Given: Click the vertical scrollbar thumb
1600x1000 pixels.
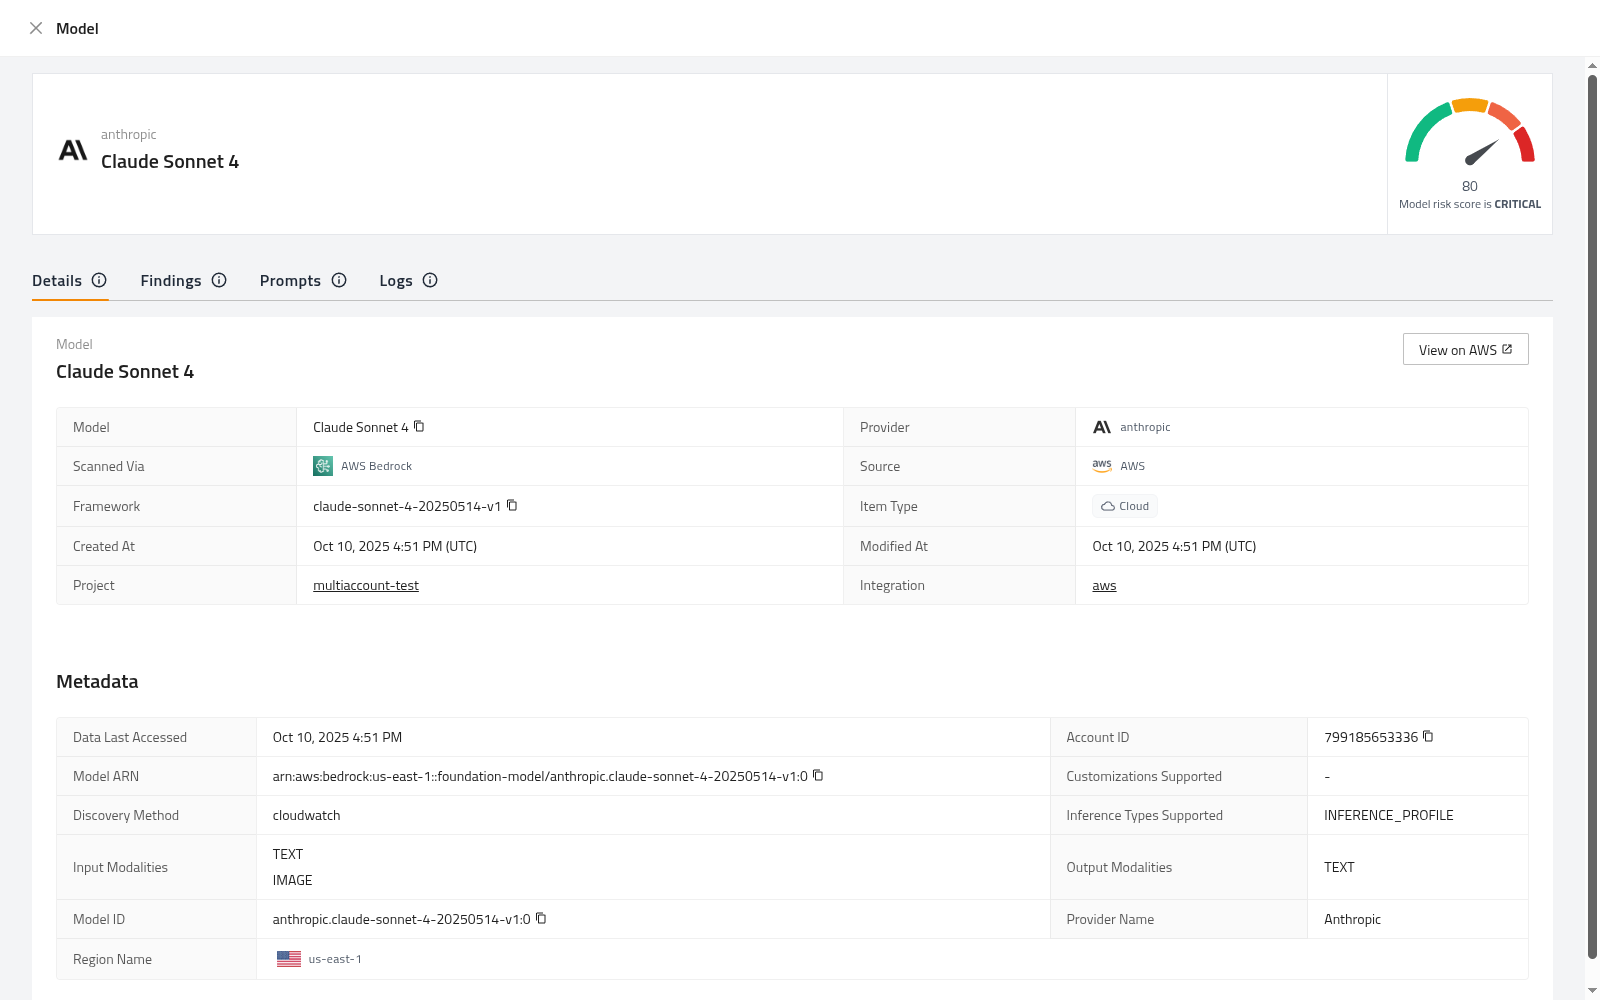Looking at the screenshot, I should pos(1592,517).
